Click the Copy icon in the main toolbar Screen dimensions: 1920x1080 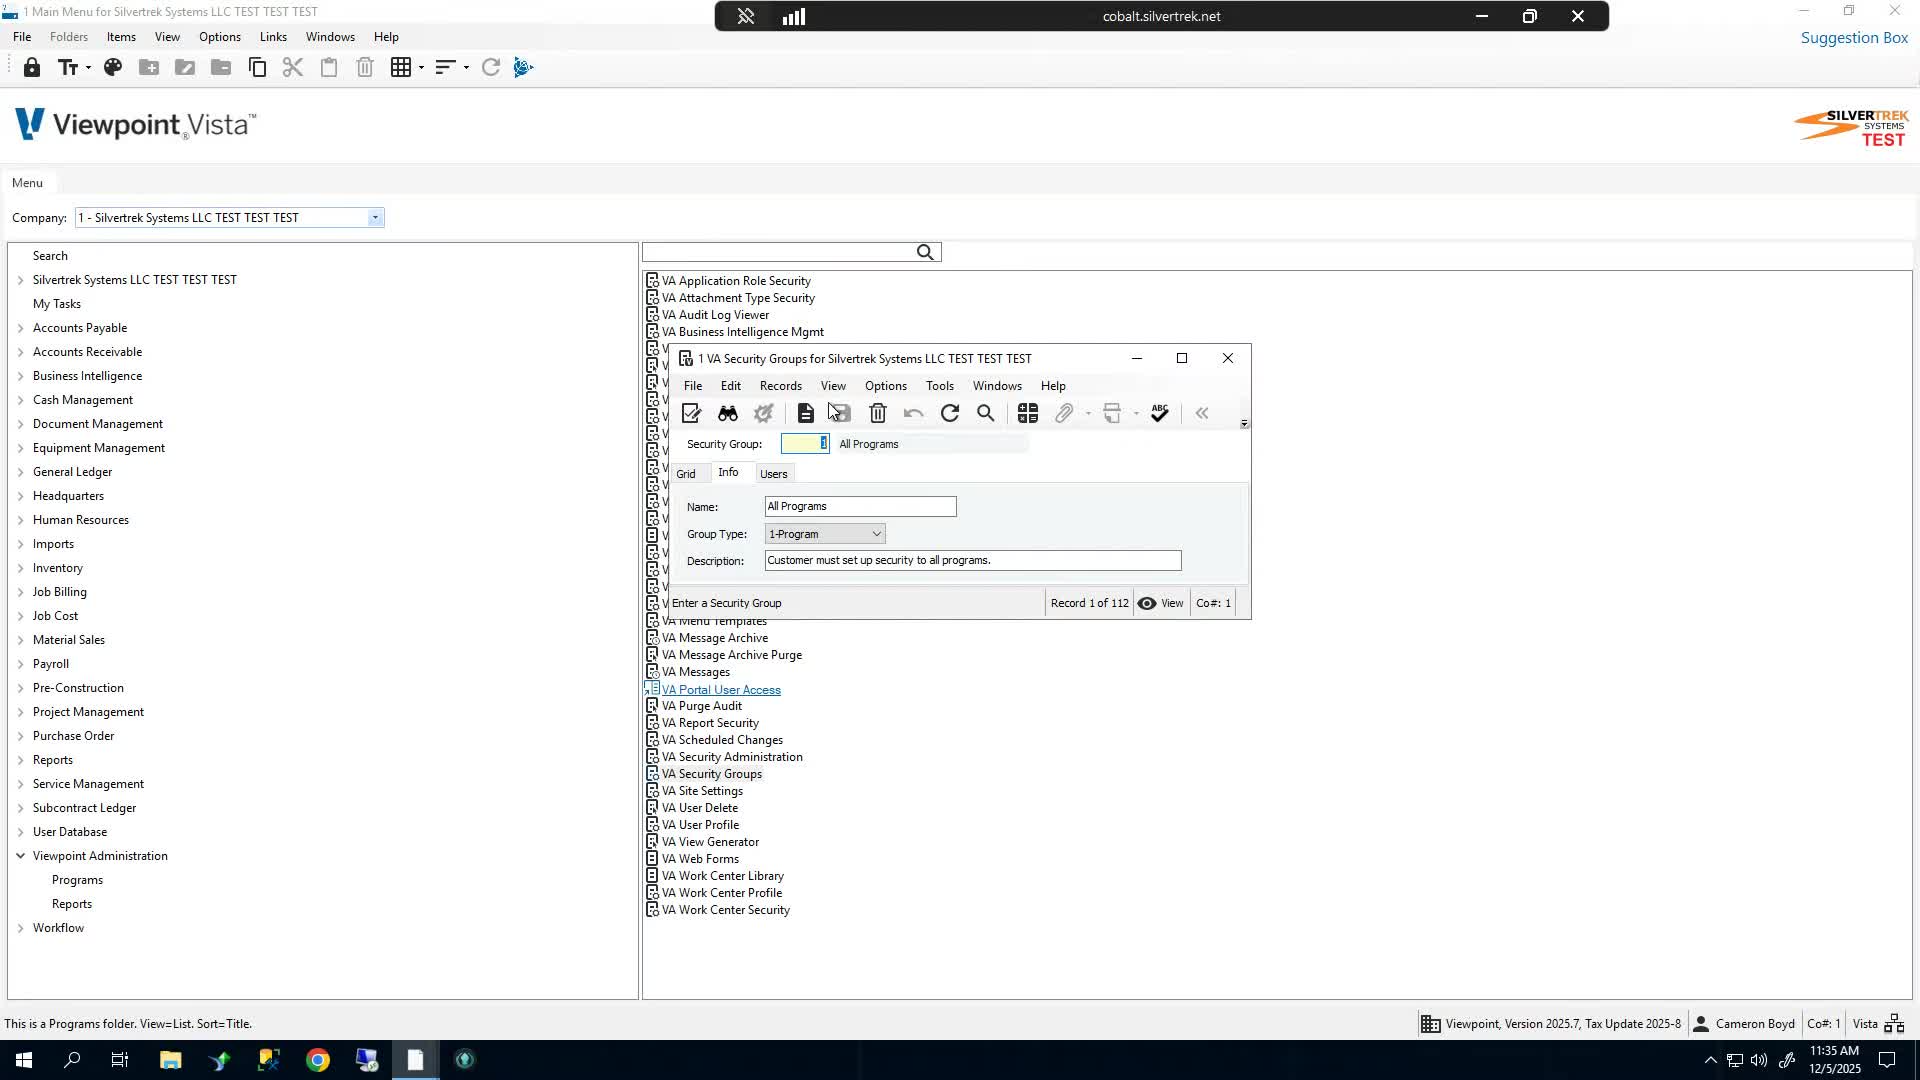[x=257, y=68]
